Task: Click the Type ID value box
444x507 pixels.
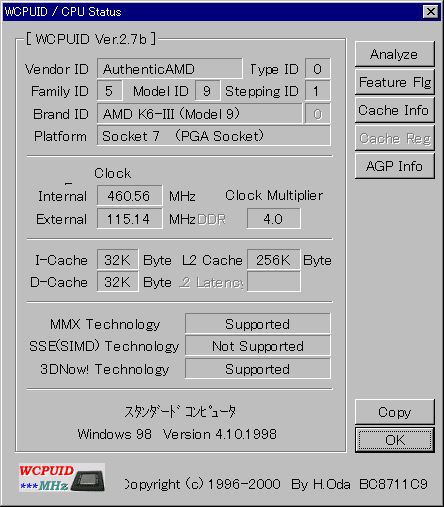Action: pyautogui.click(x=318, y=69)
